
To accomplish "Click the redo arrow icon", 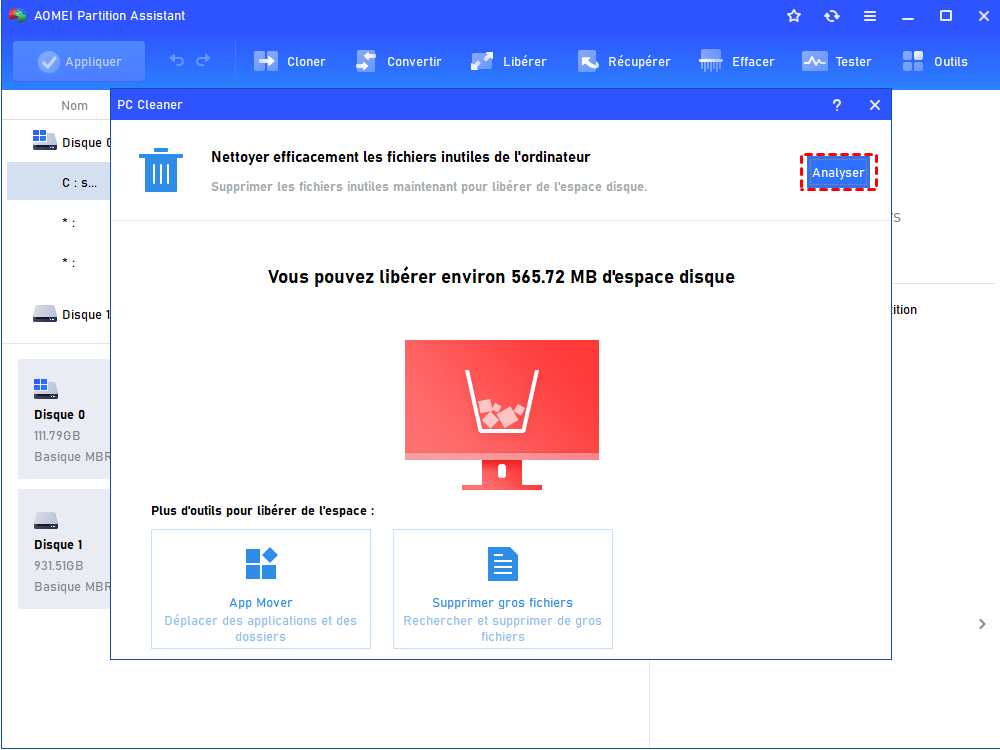I will [203, 61].
